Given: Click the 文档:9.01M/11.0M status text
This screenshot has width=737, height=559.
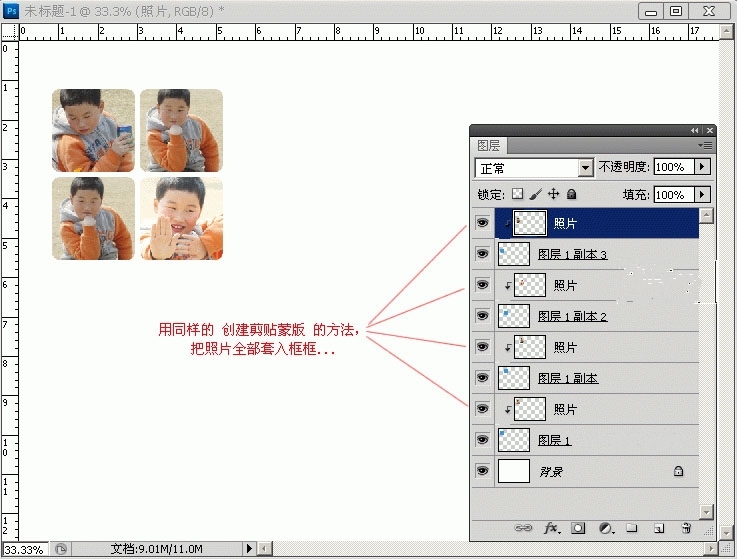Looking at the screenshot, I should tap(157, 549).
